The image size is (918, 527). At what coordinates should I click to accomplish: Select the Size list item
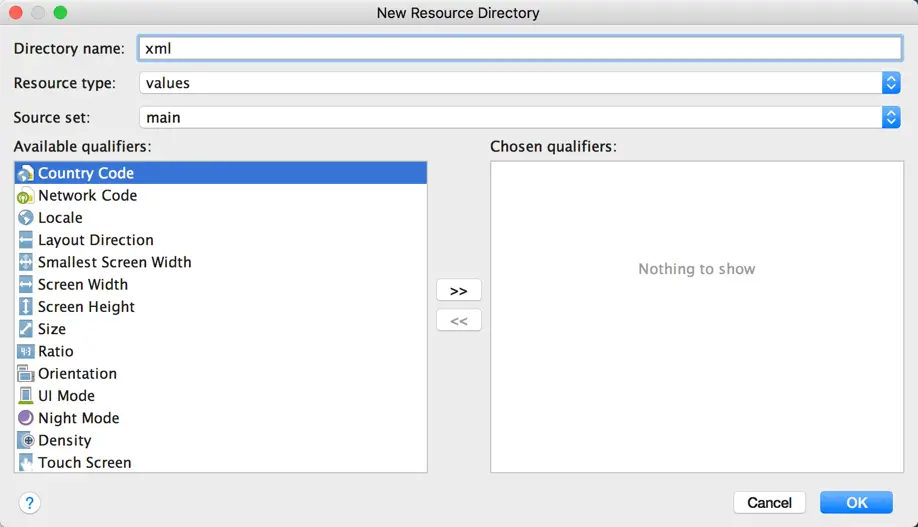(x=221, y=329)
